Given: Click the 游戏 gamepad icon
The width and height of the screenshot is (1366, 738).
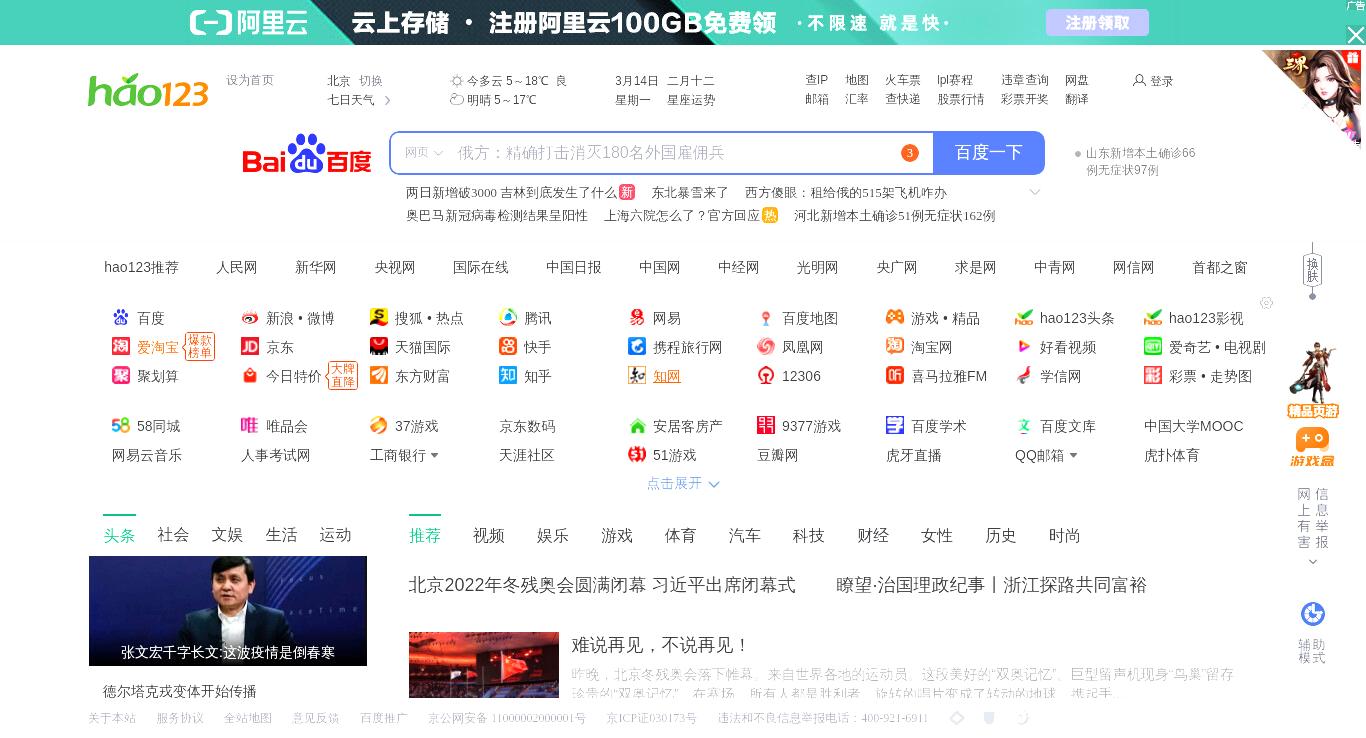Looking at the screenshot, I should 895,318.
